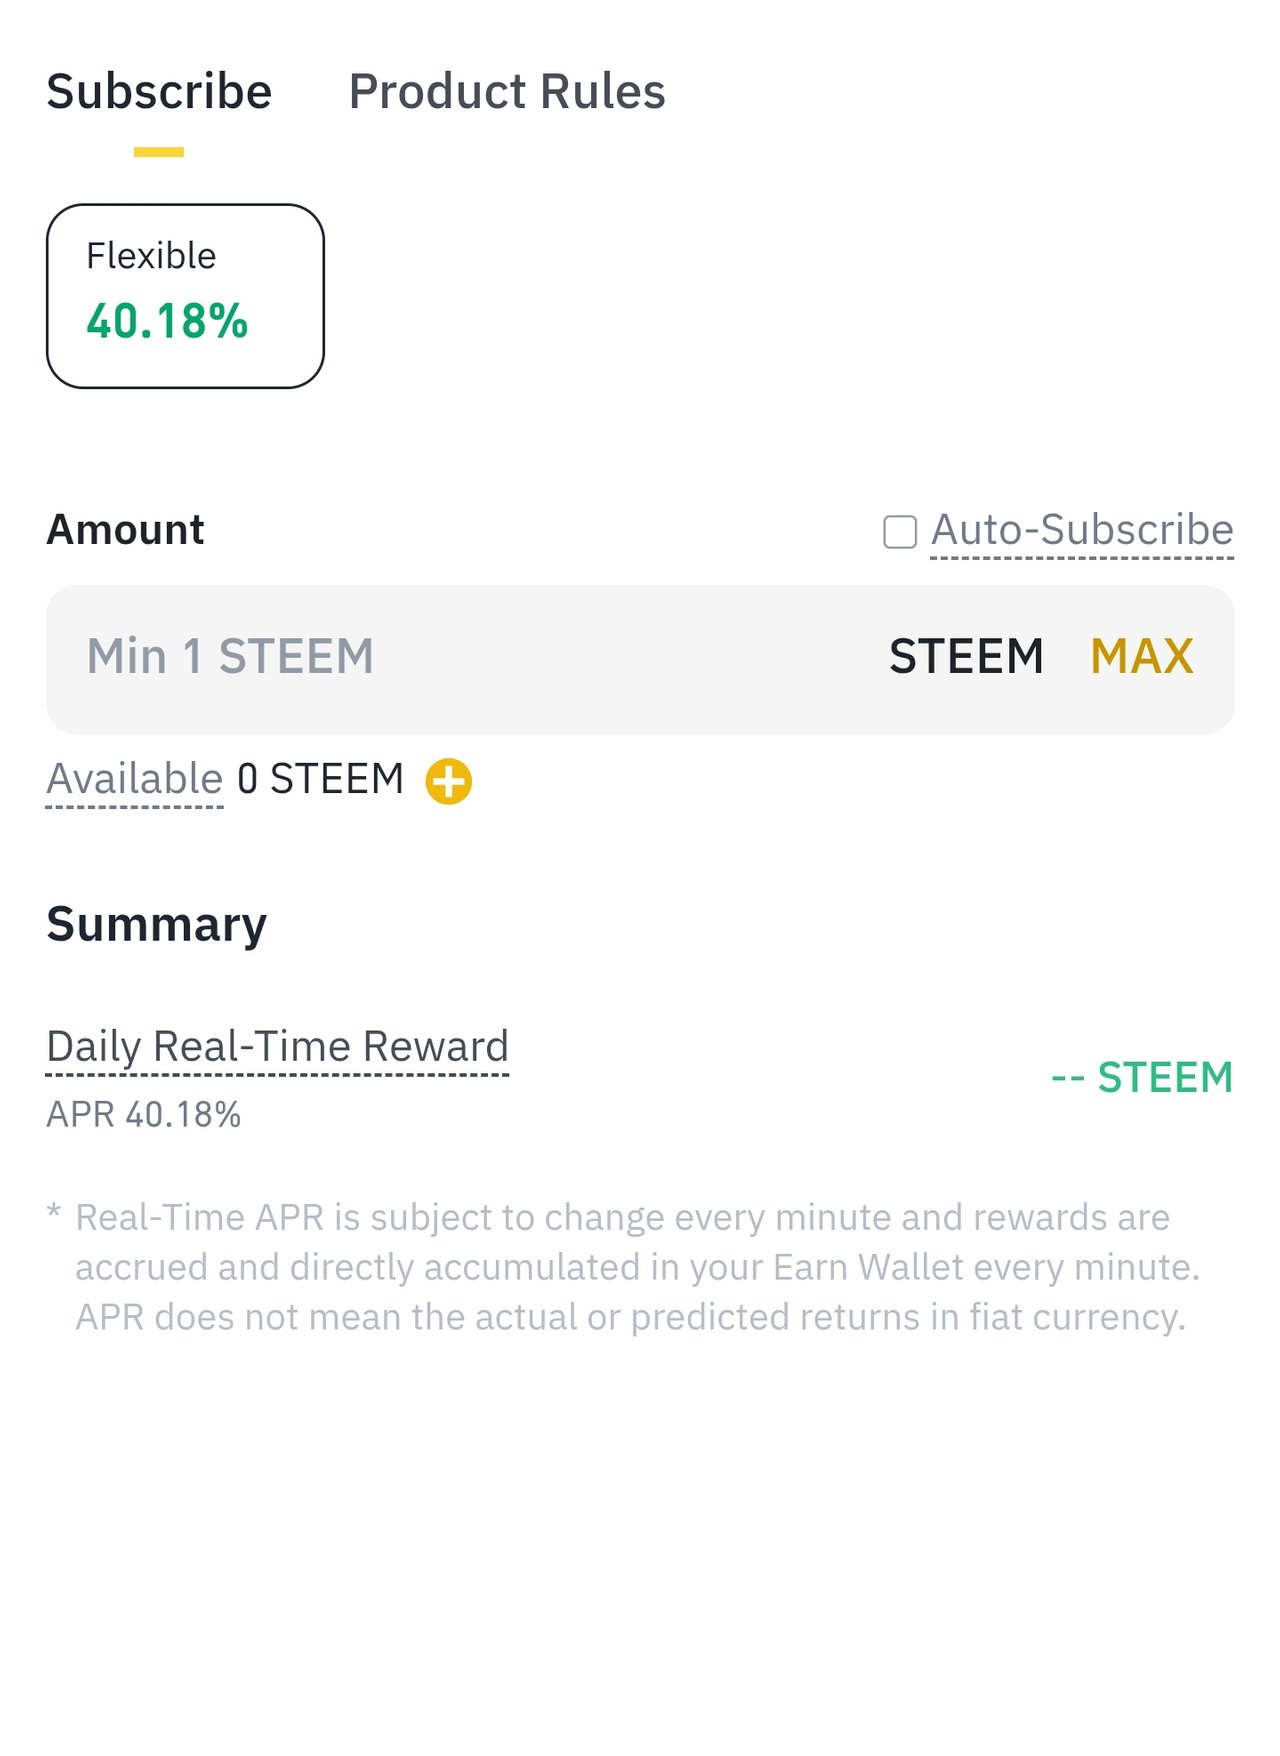Choose the Flexible 40.18% option card
Image resolution: width=1280 pixels, height=1756 pixels.
coord(185,296)
